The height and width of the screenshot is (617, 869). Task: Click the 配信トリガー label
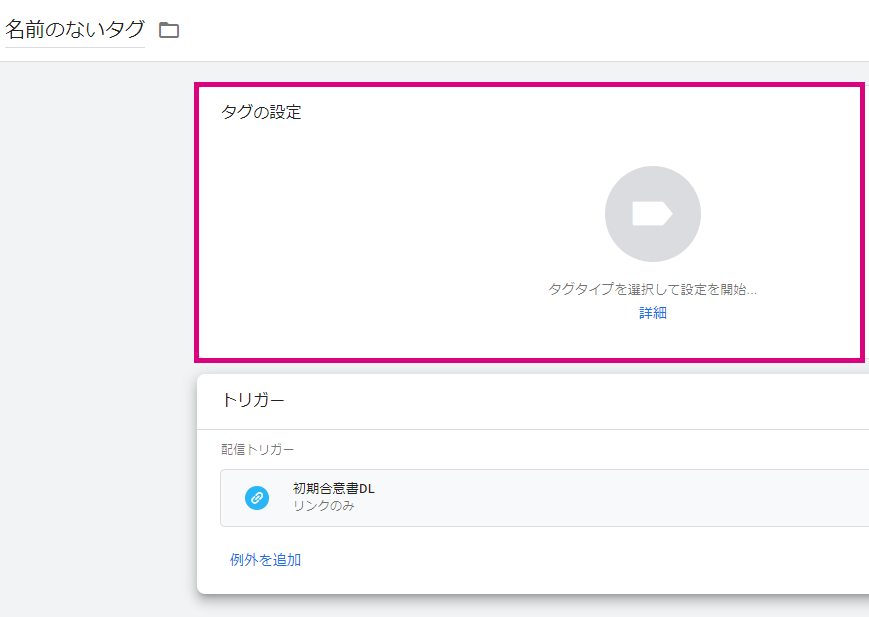tap(257, 450)
